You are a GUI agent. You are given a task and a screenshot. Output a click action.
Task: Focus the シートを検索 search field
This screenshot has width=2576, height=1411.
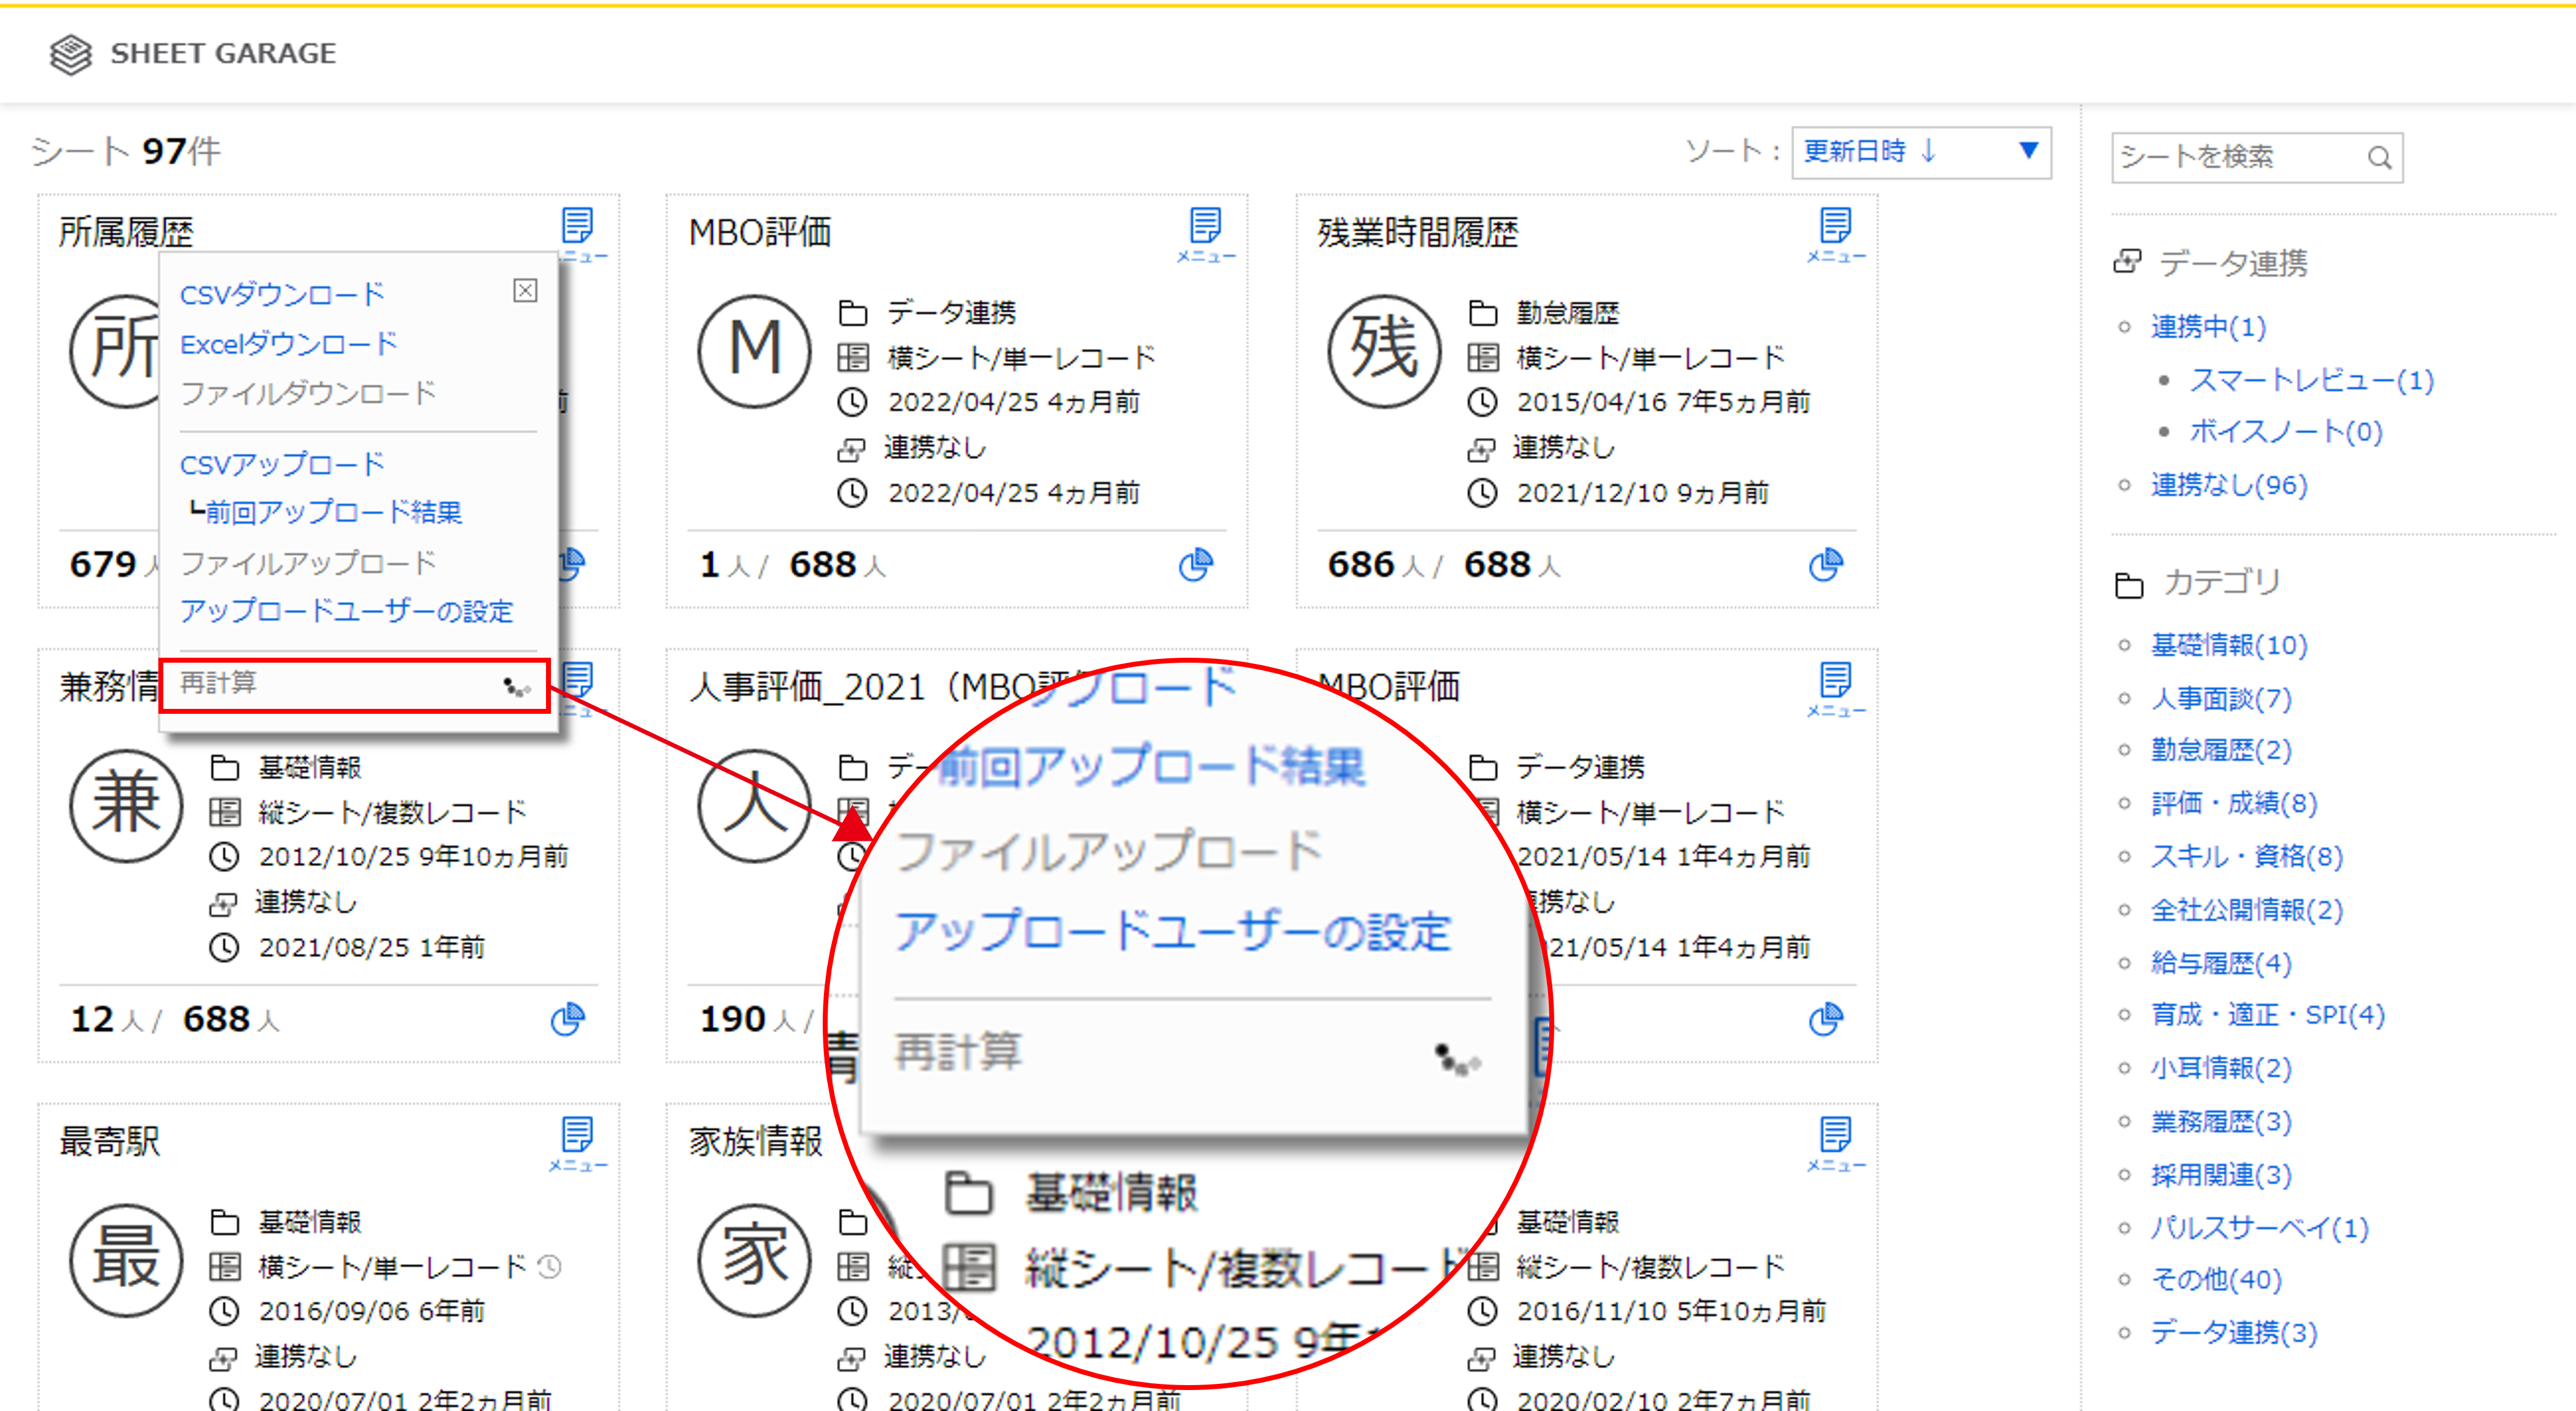(2257, 157)
